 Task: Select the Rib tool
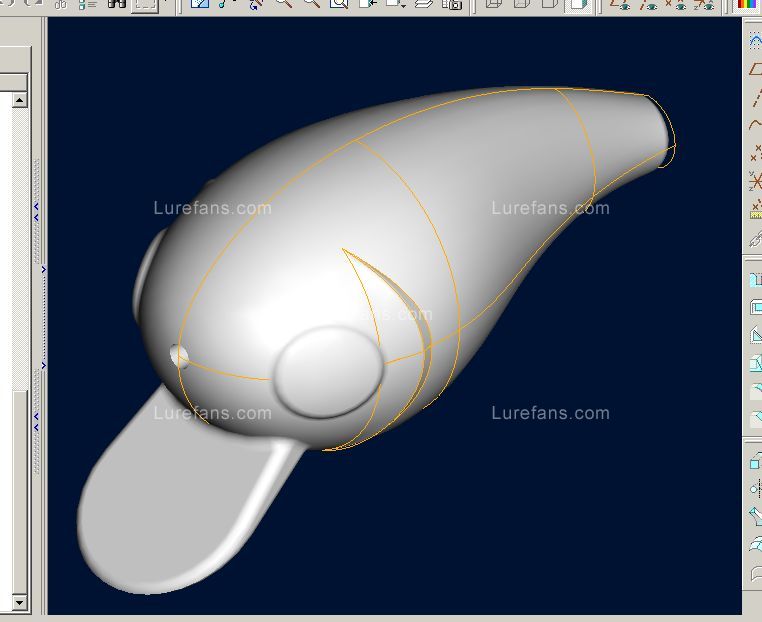click(x=756, y=335)
